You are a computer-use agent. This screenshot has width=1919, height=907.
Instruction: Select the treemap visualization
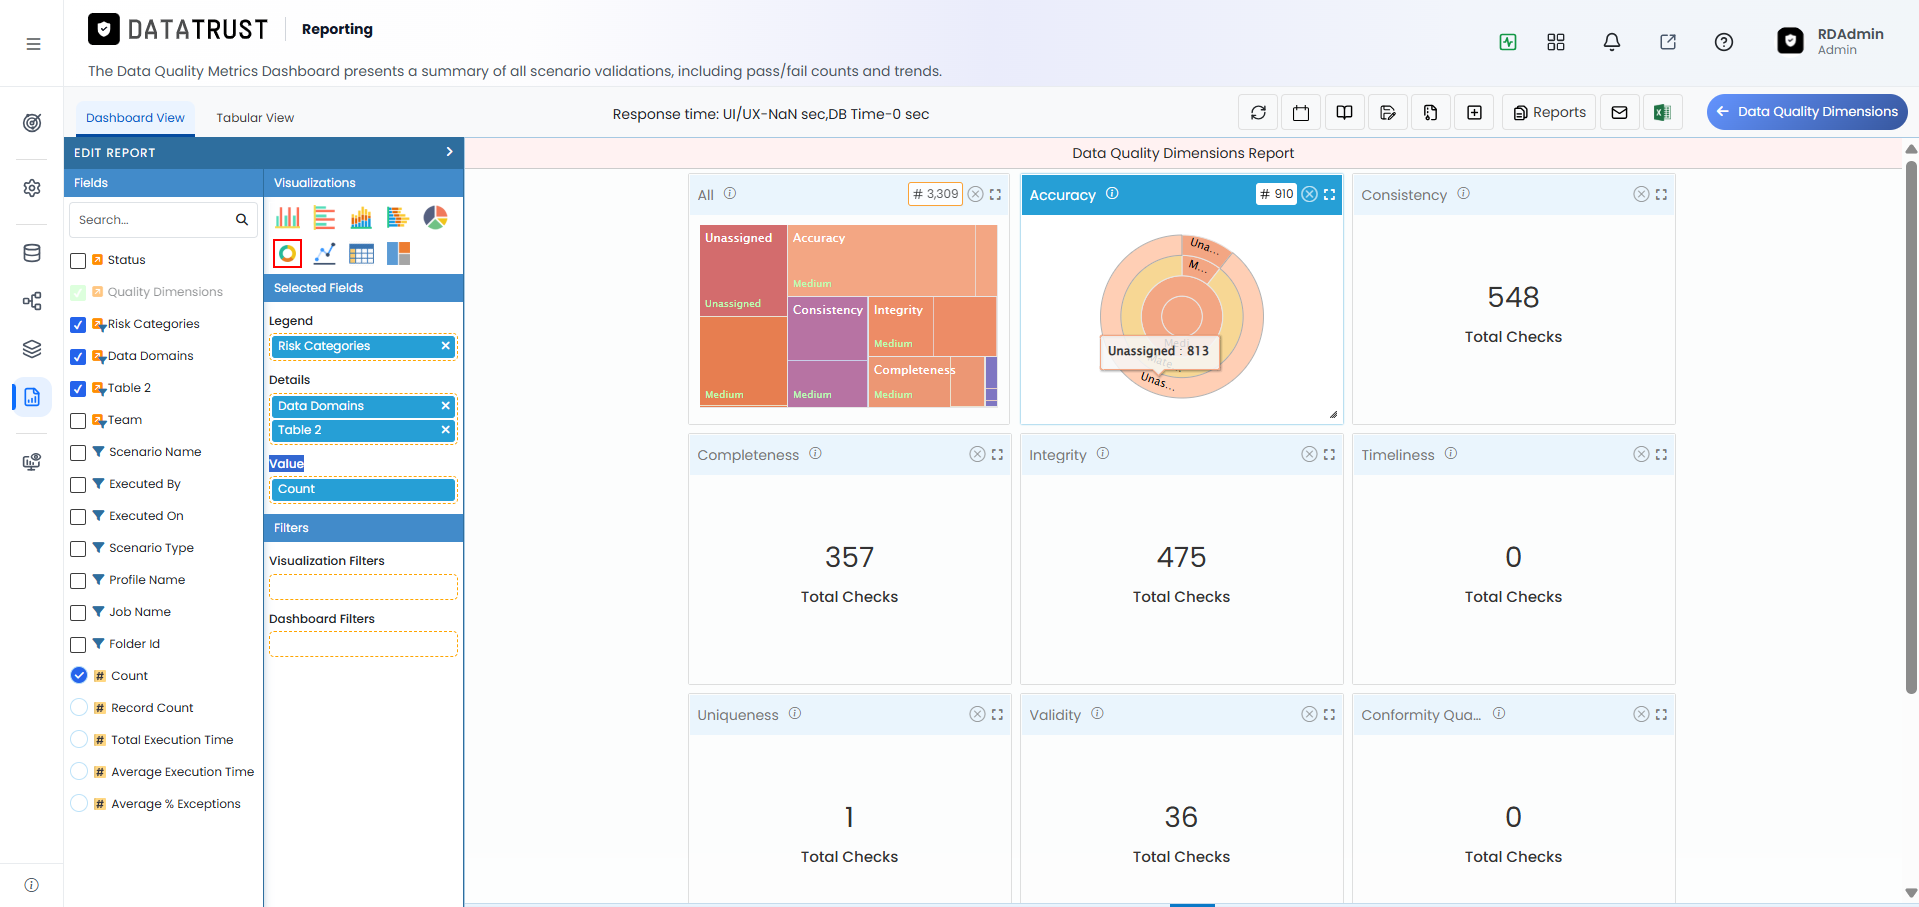tap(398, 253)
